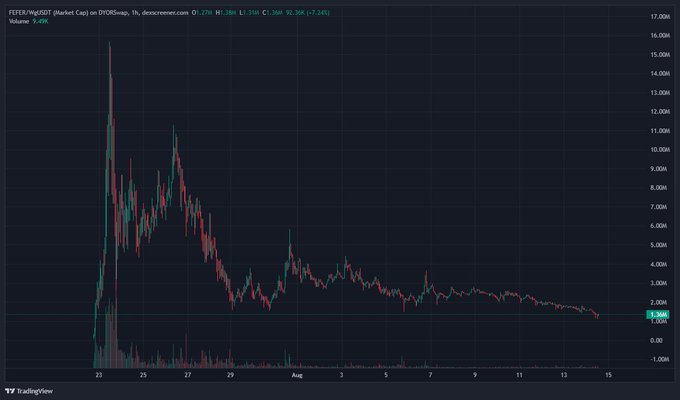Click the Aug label on time axis
680x400 pixels.
(297, 375)
